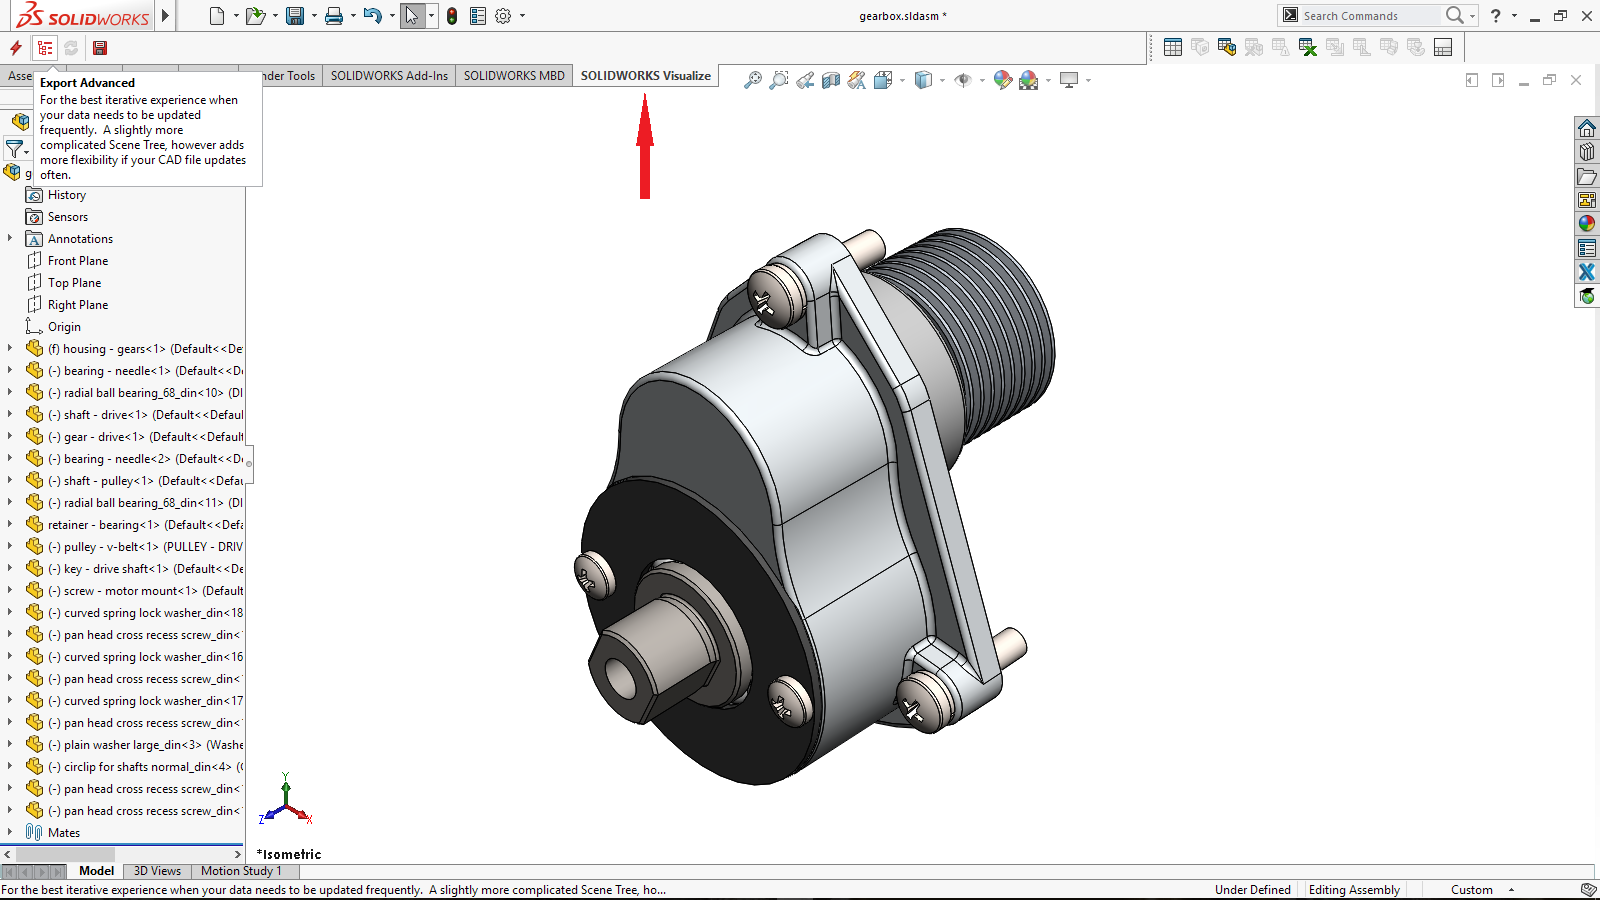This screenshot has width=1600, height=900.
Task: Open the Appearances task pane tab
Action: pyautogui.click(x=1587, y=224)
